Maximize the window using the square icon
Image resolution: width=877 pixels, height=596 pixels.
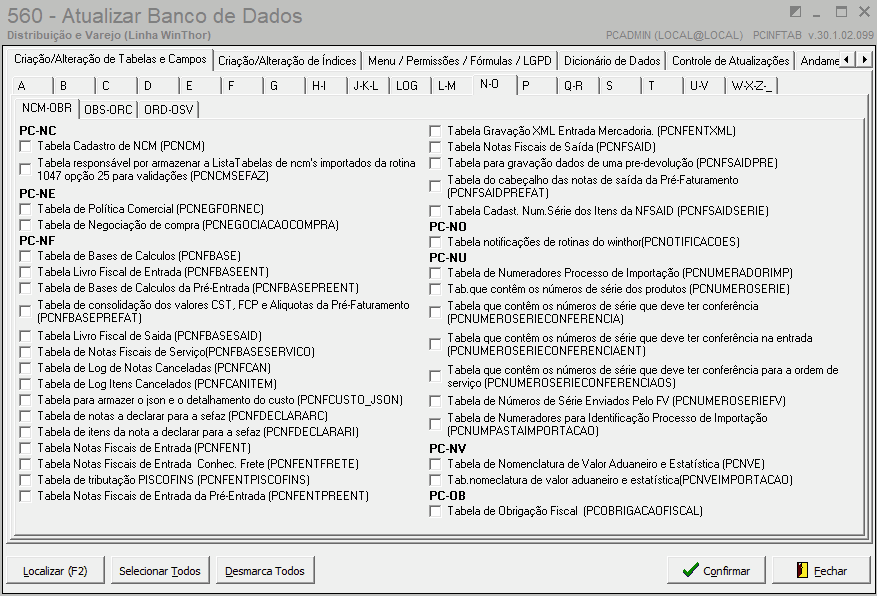(842, 12)
